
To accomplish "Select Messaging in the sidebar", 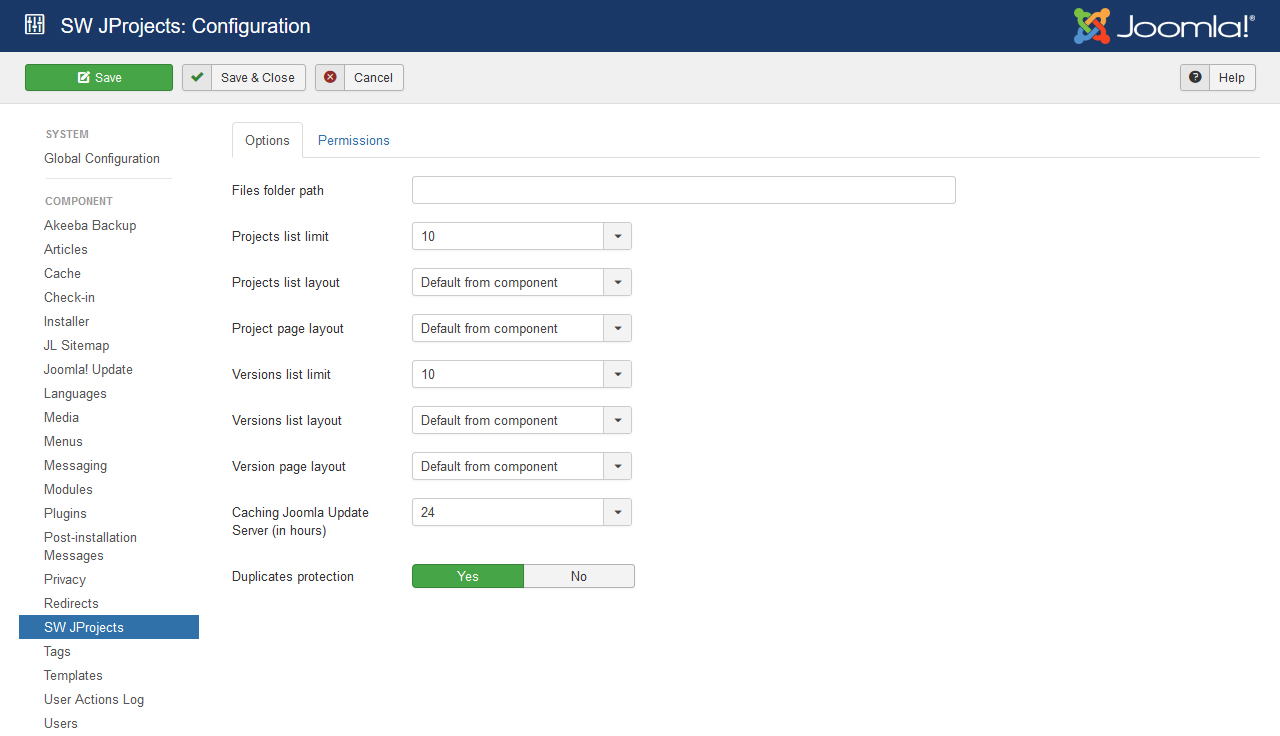I will (75, 465).
